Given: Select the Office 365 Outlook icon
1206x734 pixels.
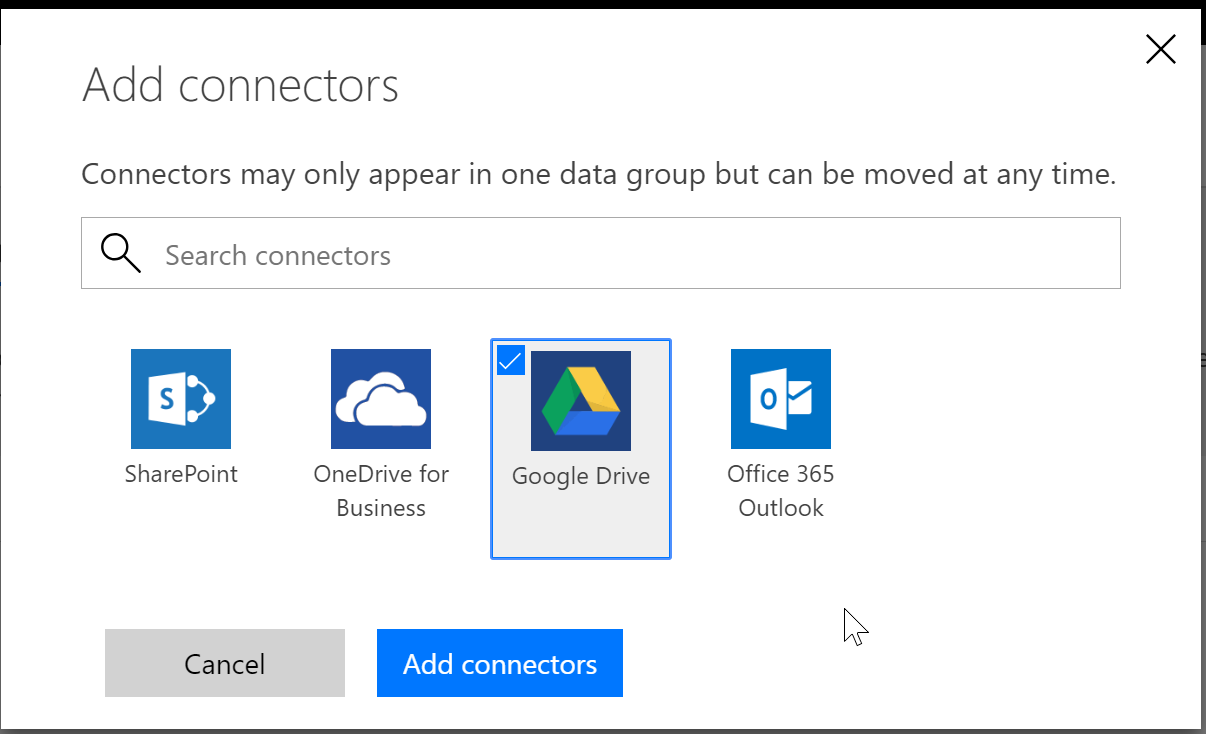Looking at the screenshot, I should [781, 399].
